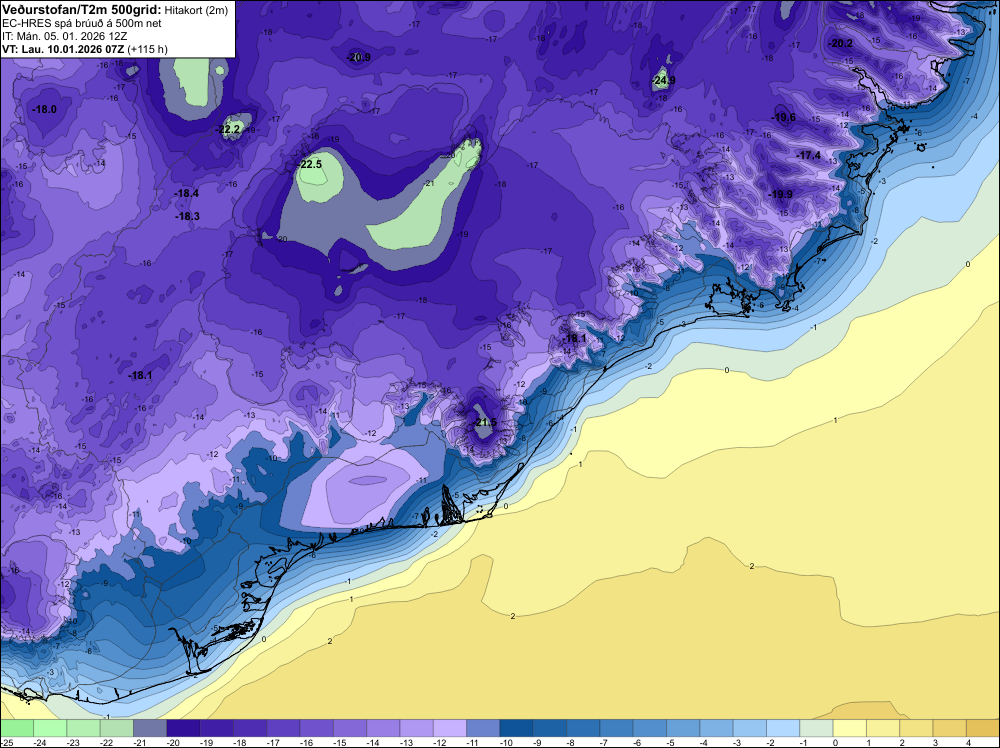Select the -21.5 temperature label

tap(485, 423)
